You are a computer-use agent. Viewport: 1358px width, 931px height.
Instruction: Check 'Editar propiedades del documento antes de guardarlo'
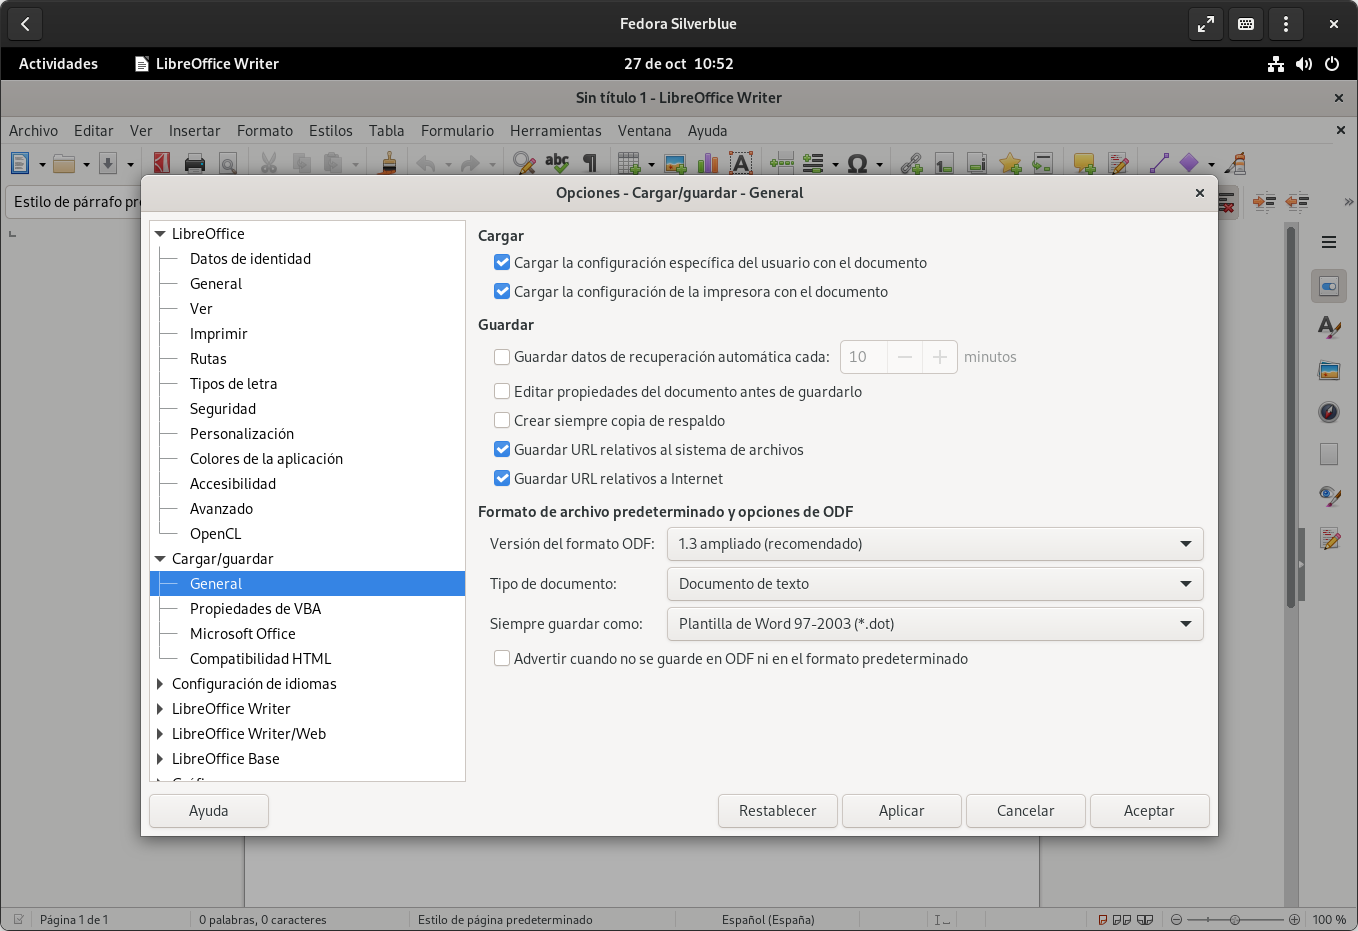click(x=502, y=392)
